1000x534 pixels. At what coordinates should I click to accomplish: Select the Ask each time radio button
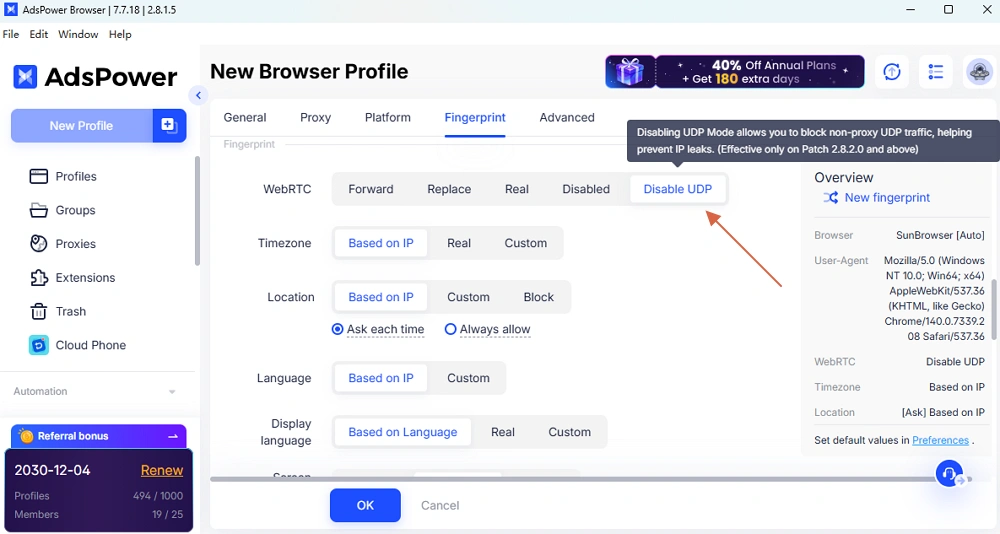coord(338,329)
